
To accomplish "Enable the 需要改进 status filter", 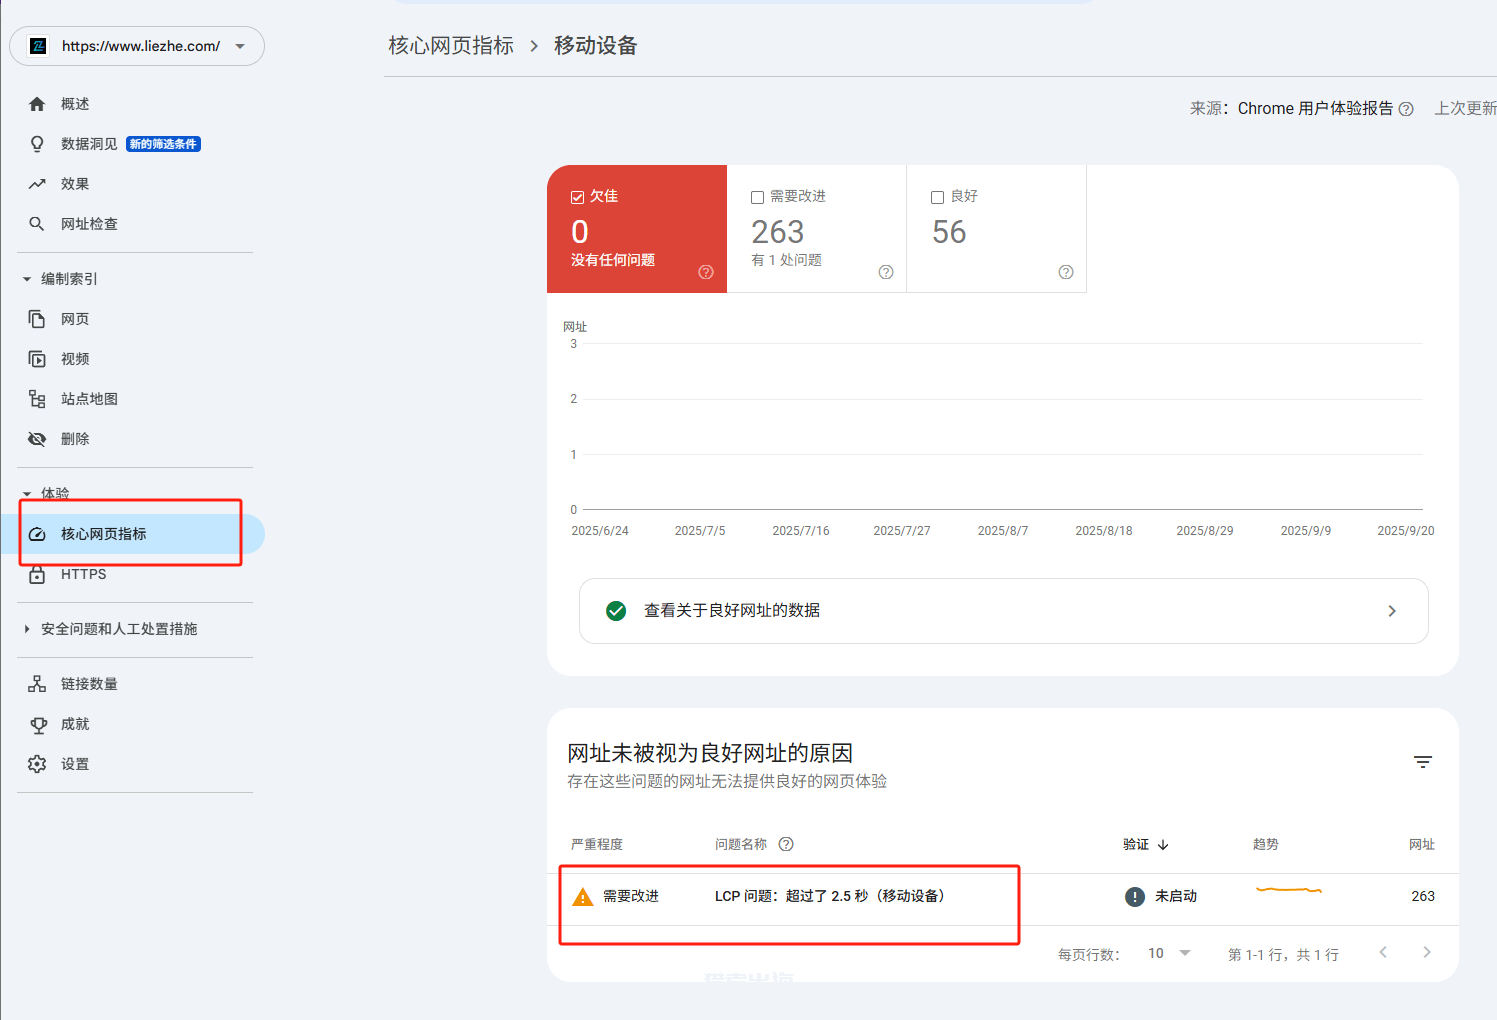I will tap(757, 196).
